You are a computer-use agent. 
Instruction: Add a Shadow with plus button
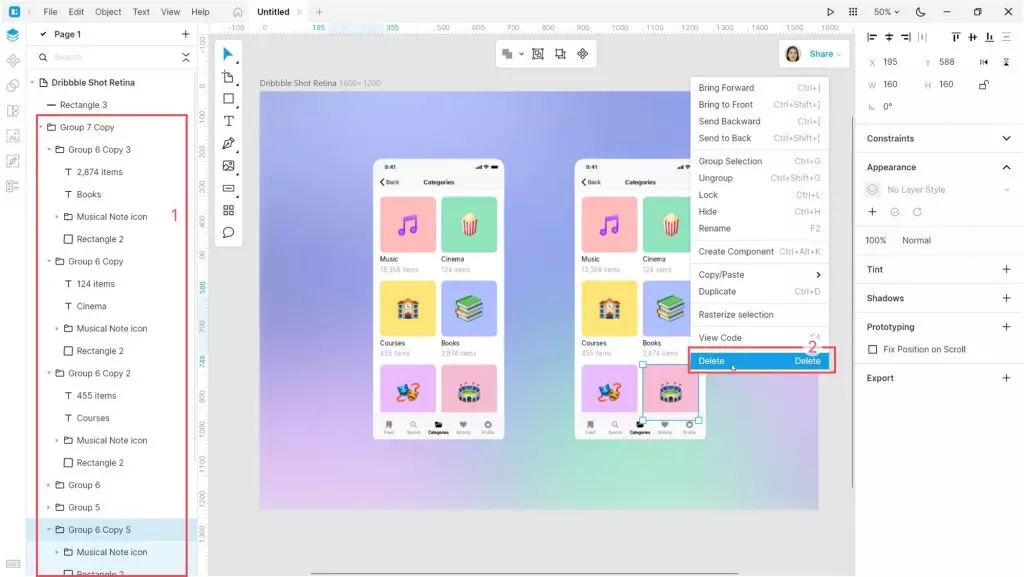pos(1006,298)
